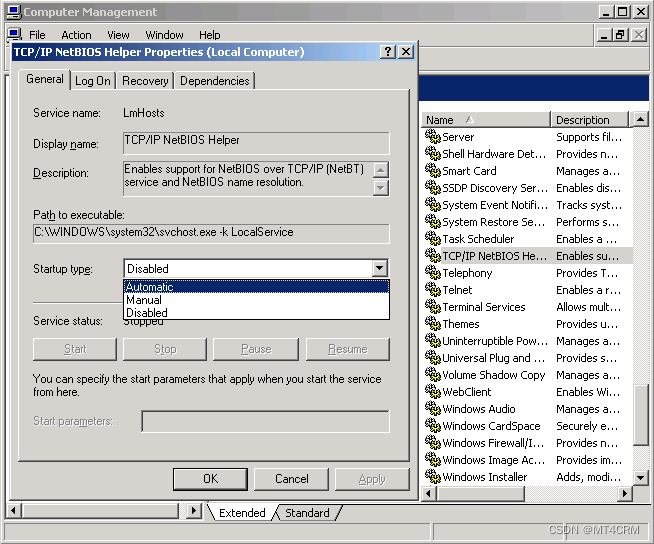Click the Windows Audio gear icon
Image resolution: width=654 pixels, height=544 pixels.
(433, 408)
